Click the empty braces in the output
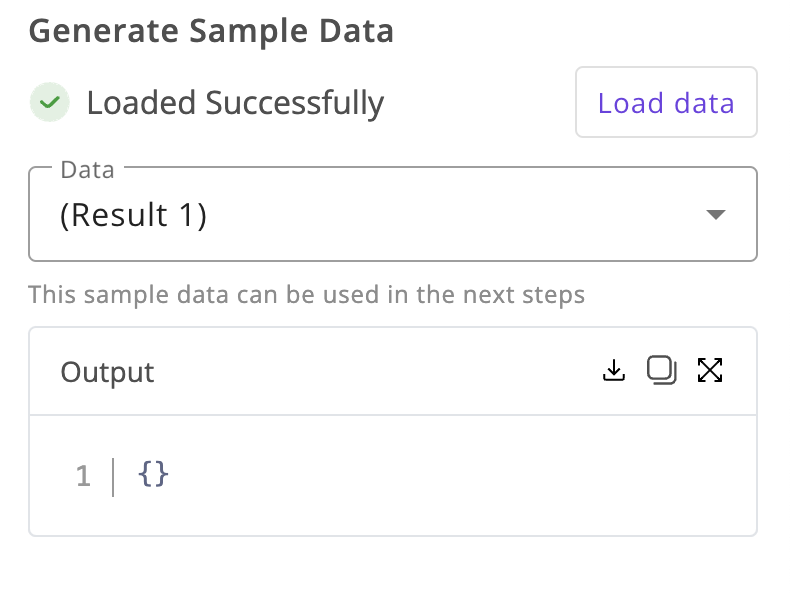 [x=153, y=474]
